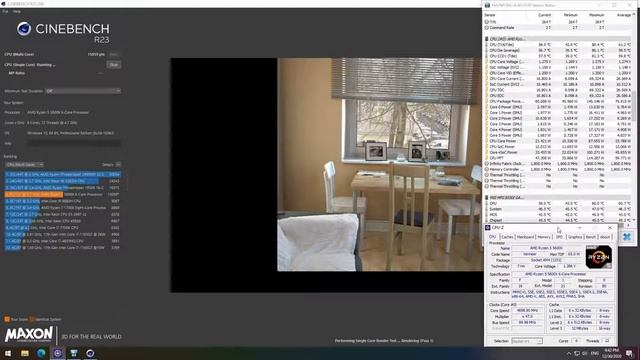
Task: Open the Minimum Test Duration dropdown
Action: pos(83,91)
